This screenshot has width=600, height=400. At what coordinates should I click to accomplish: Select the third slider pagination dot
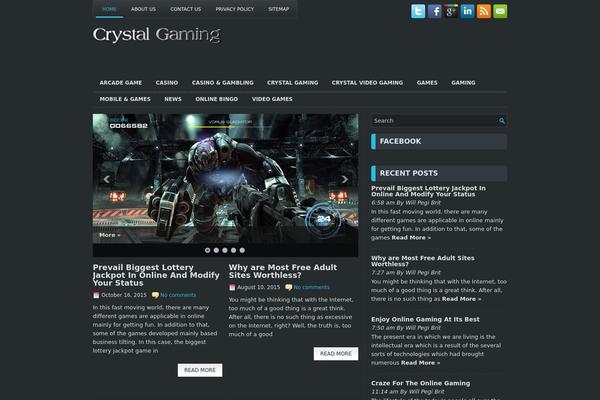pyautogui.click(x=225, y=250)
